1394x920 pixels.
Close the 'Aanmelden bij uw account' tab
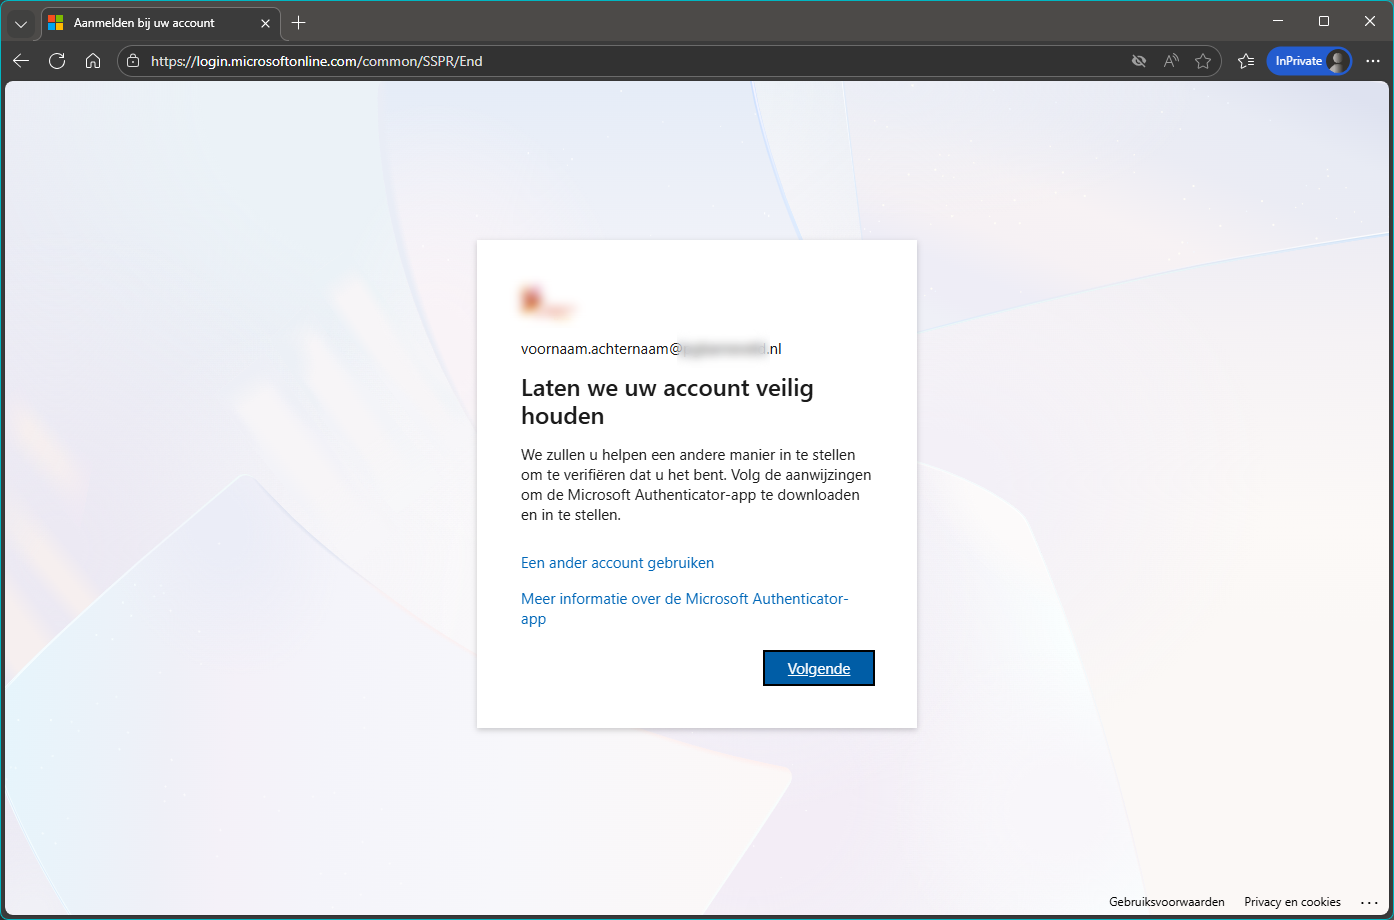(x=265, y=23)
